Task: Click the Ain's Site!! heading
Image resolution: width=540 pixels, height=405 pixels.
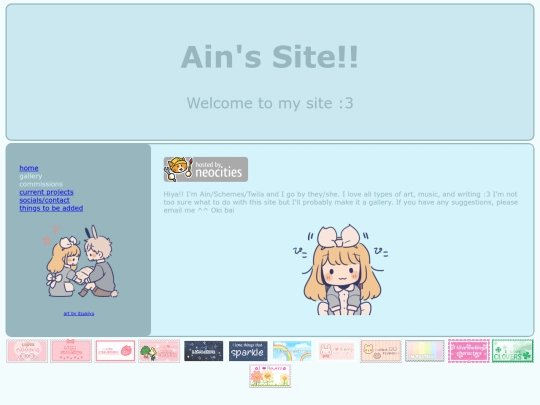Action: point(270,57)
